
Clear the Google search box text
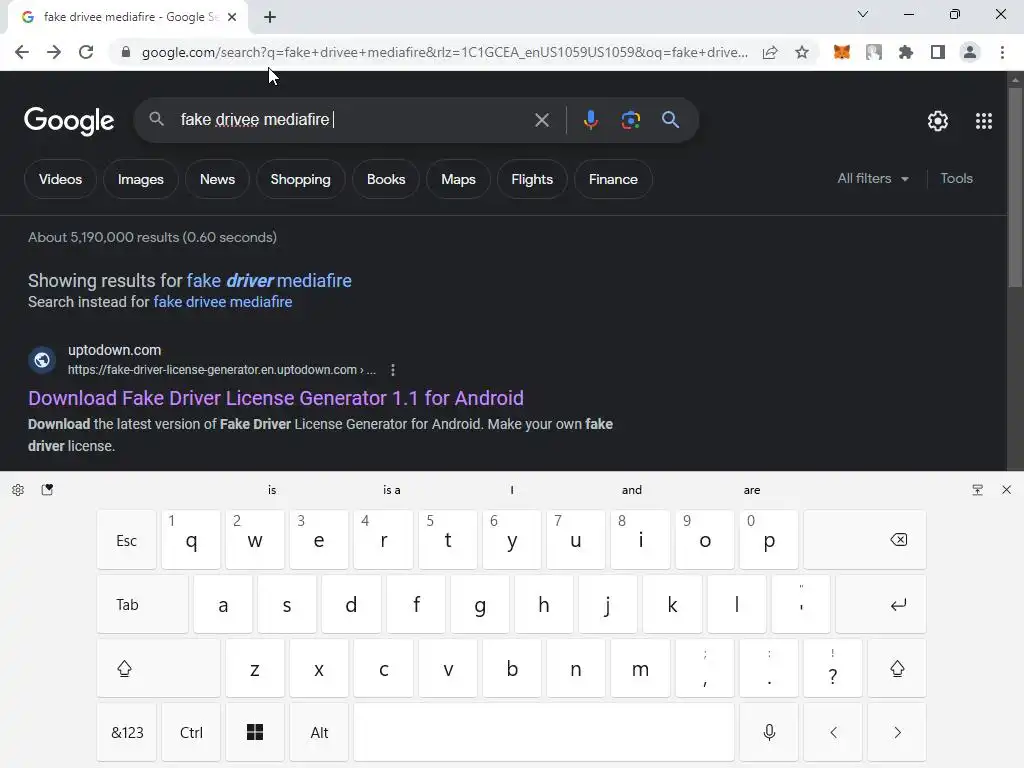click(x=541, y=120)
